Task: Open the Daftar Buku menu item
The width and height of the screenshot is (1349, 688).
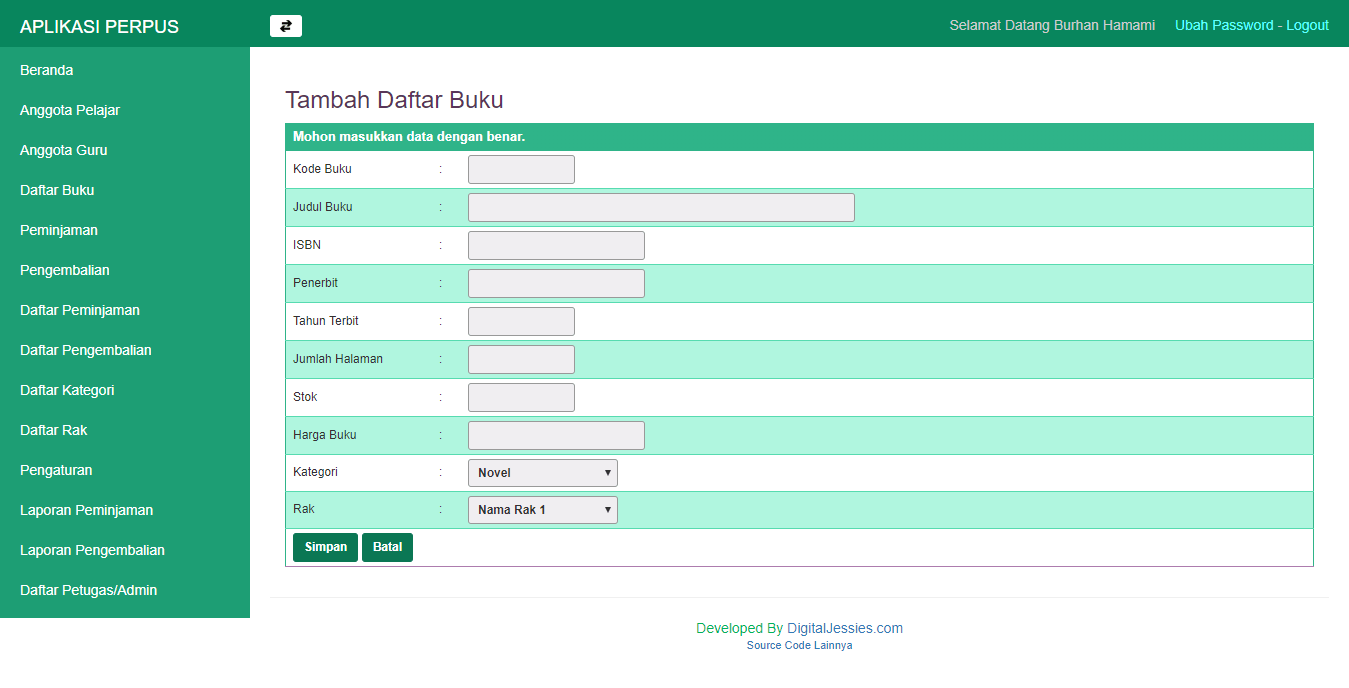Action: point(56,190)
